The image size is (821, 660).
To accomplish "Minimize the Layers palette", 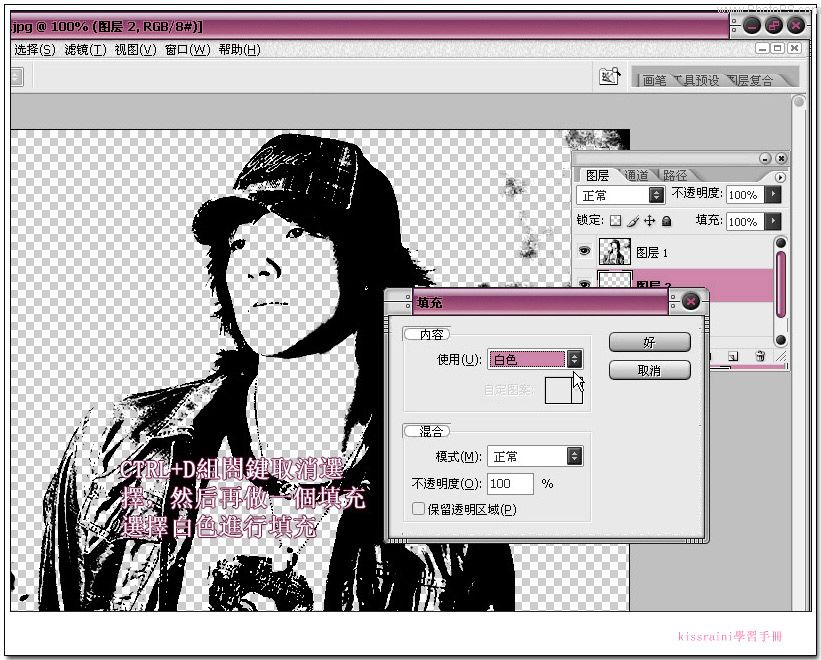I will pos(765,158).
